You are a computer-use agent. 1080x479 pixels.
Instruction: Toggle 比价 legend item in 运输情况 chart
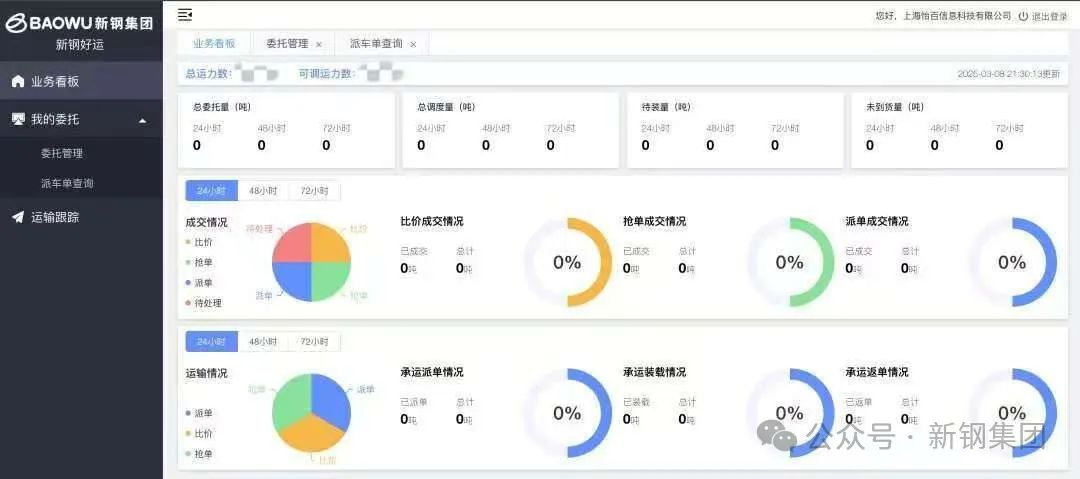tap(203, 434)
